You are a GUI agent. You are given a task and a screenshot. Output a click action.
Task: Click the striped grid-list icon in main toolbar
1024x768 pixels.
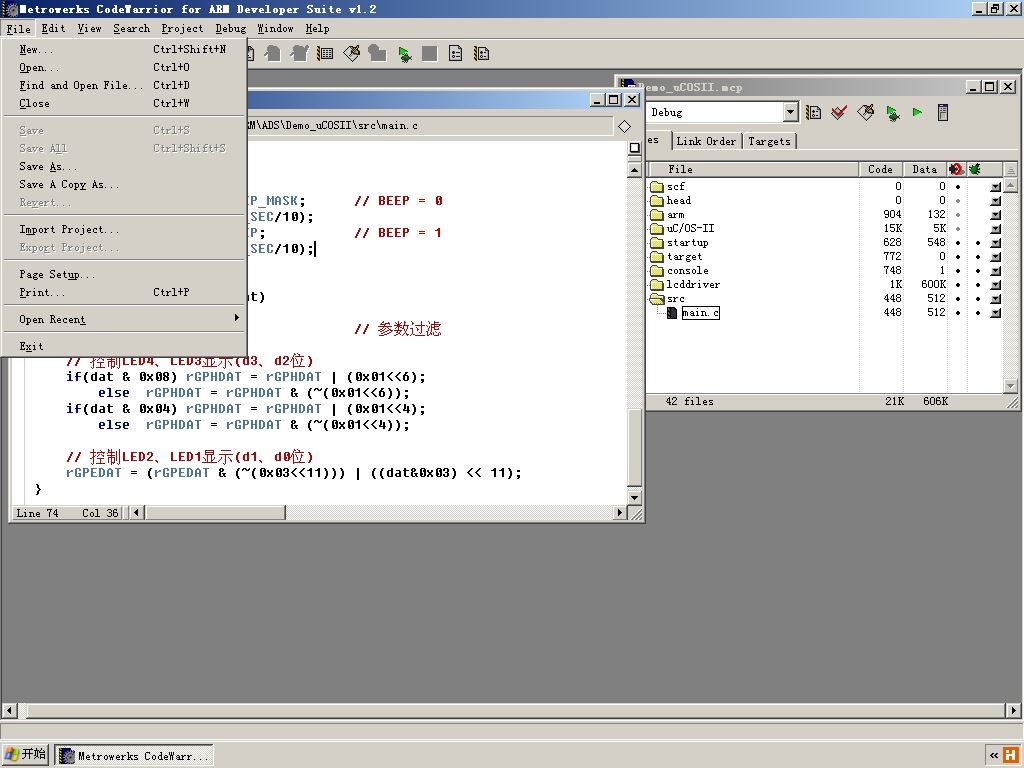(325, 54)
